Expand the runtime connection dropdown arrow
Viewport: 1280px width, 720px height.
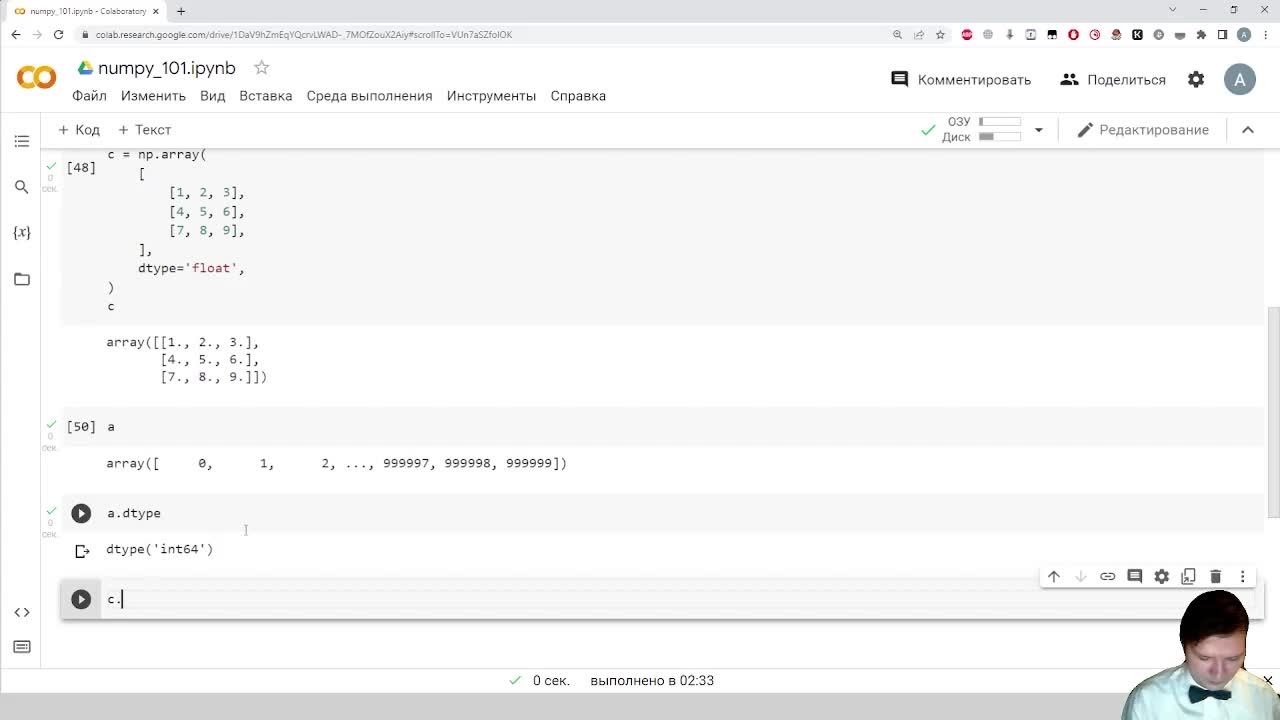[x=1038, y=130]
